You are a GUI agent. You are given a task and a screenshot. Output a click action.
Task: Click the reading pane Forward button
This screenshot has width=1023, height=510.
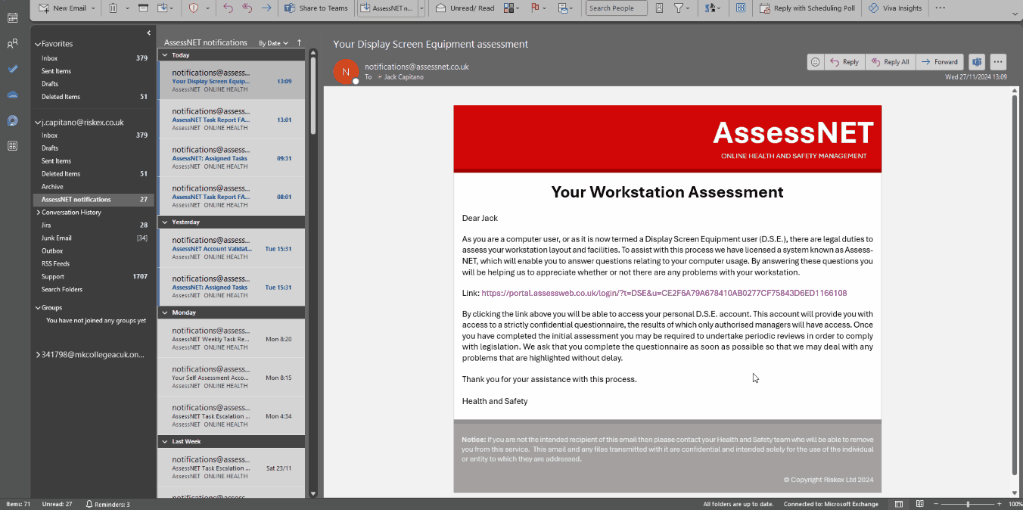click(939, 62)
